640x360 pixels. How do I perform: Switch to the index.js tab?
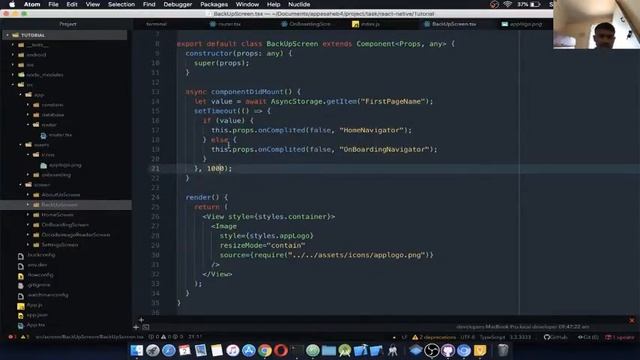(371, 24)
